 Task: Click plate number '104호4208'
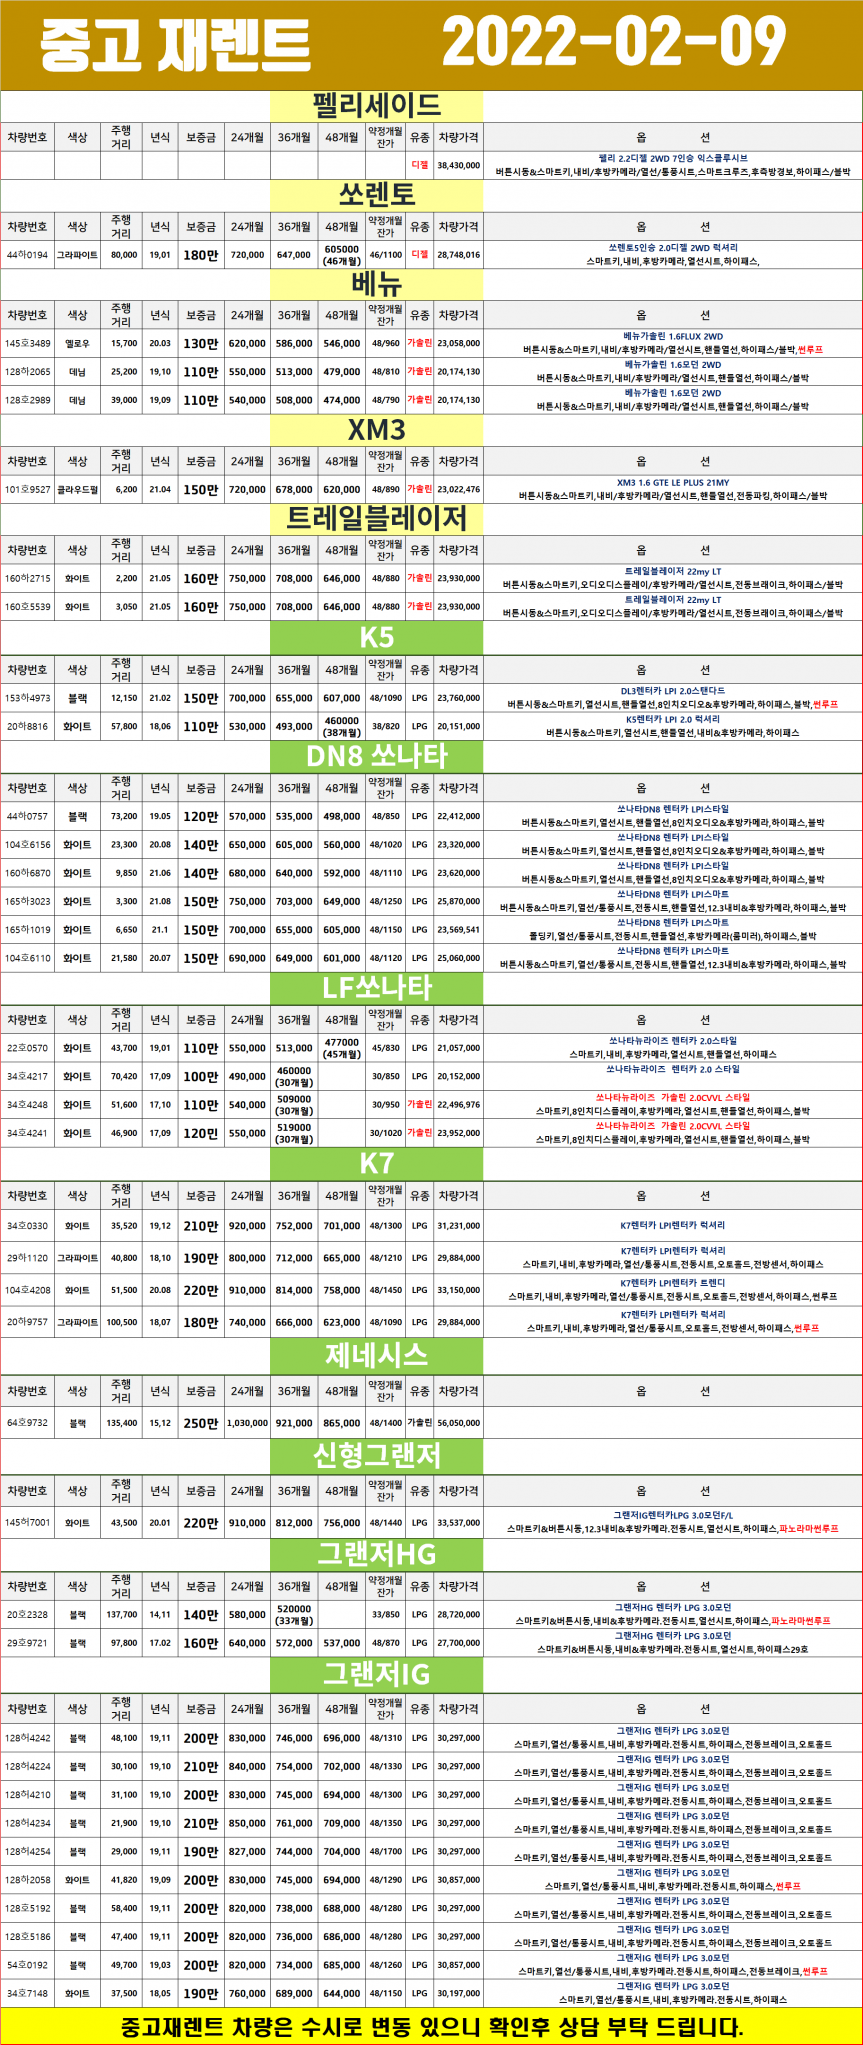pos(27,1290)
